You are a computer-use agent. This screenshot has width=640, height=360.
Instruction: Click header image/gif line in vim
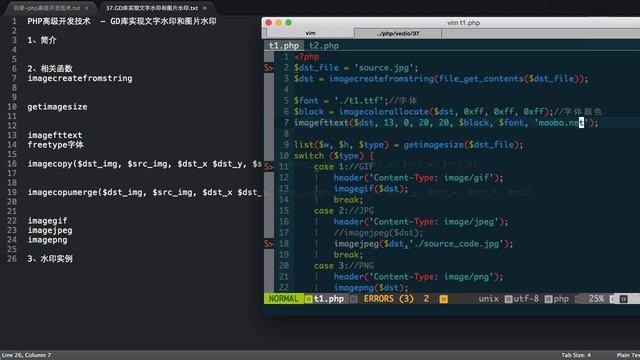pos(418,178)
